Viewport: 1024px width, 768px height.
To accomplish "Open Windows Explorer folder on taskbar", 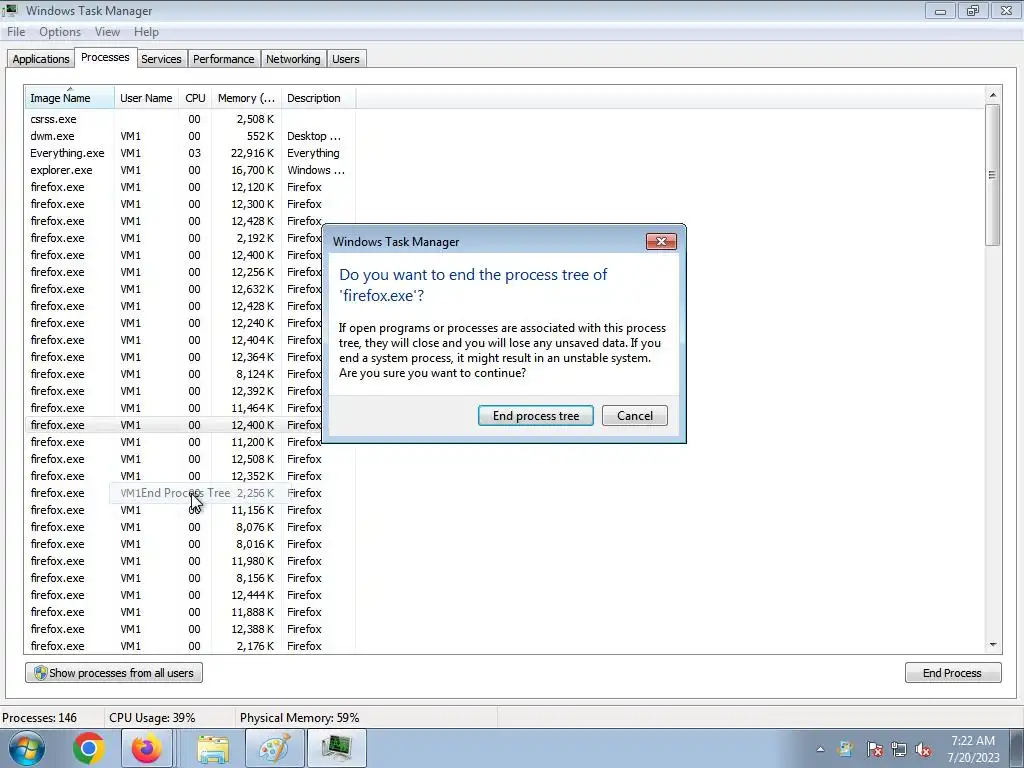I will [x=214, y=748].
